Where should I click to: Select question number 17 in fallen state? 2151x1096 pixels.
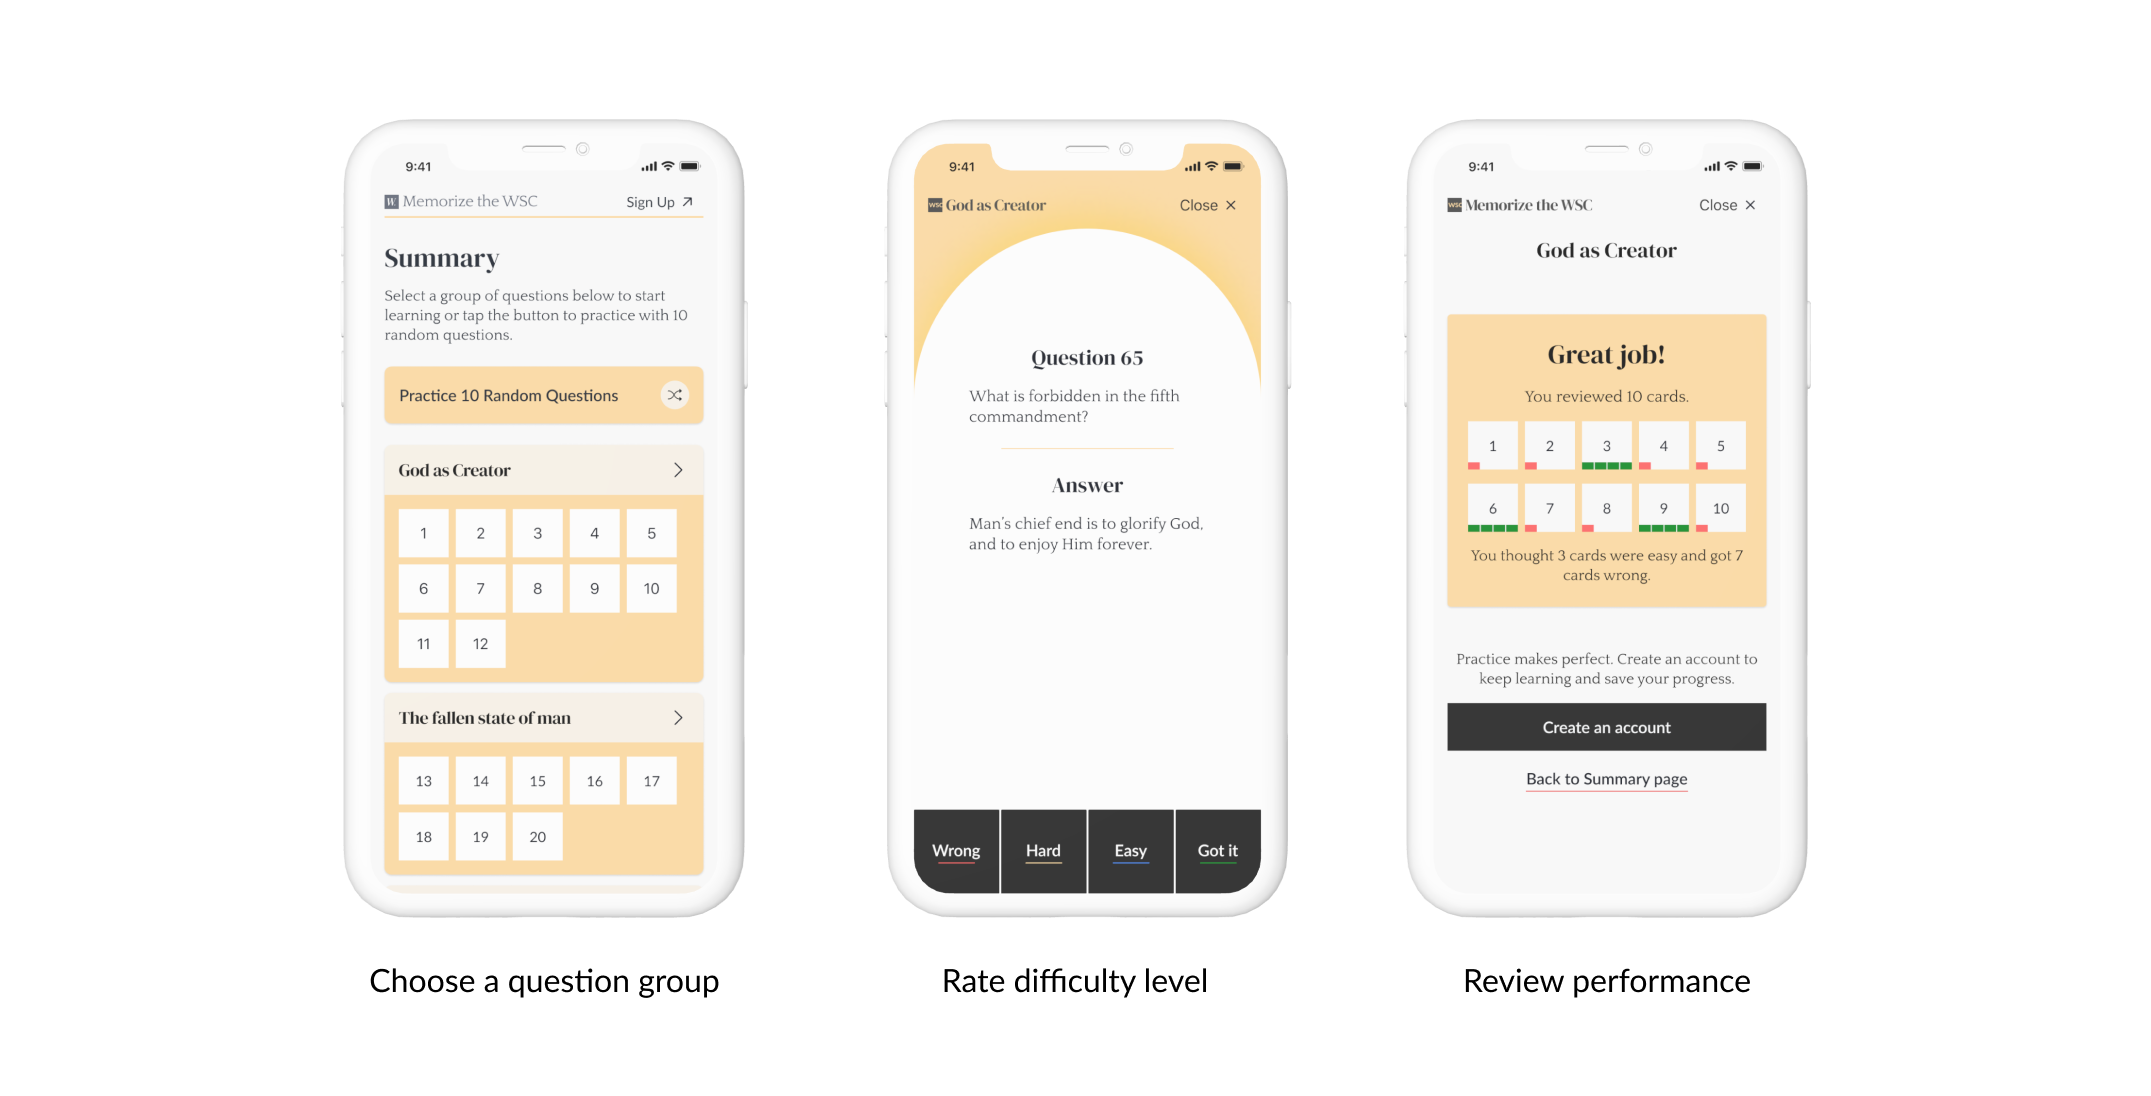[x=649, y=779]
